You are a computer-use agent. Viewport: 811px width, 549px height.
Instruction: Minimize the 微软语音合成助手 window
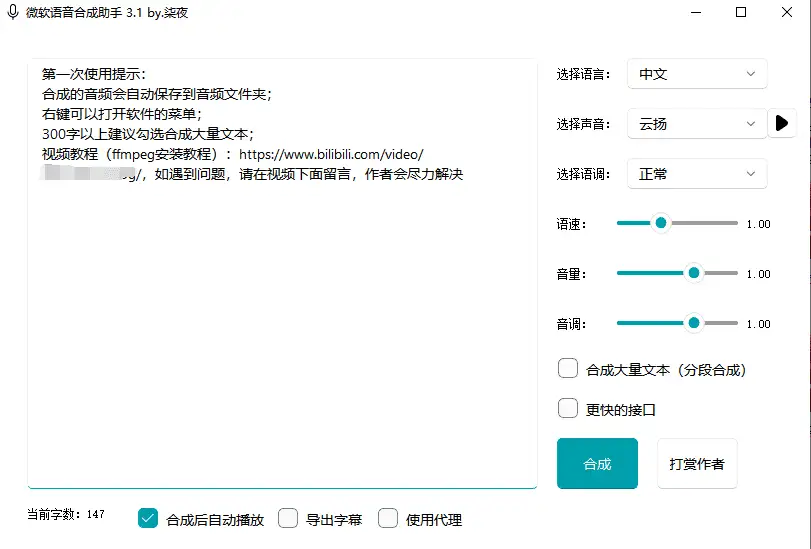696,12
